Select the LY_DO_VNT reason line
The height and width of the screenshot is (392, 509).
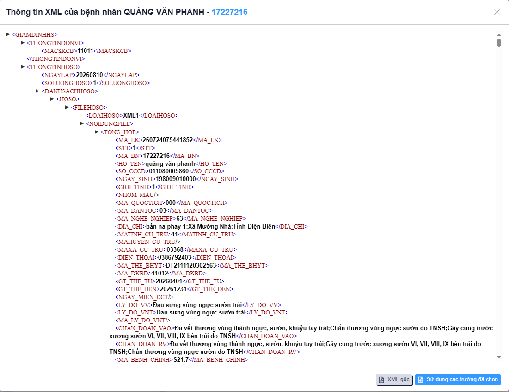(x=201, y=312)
